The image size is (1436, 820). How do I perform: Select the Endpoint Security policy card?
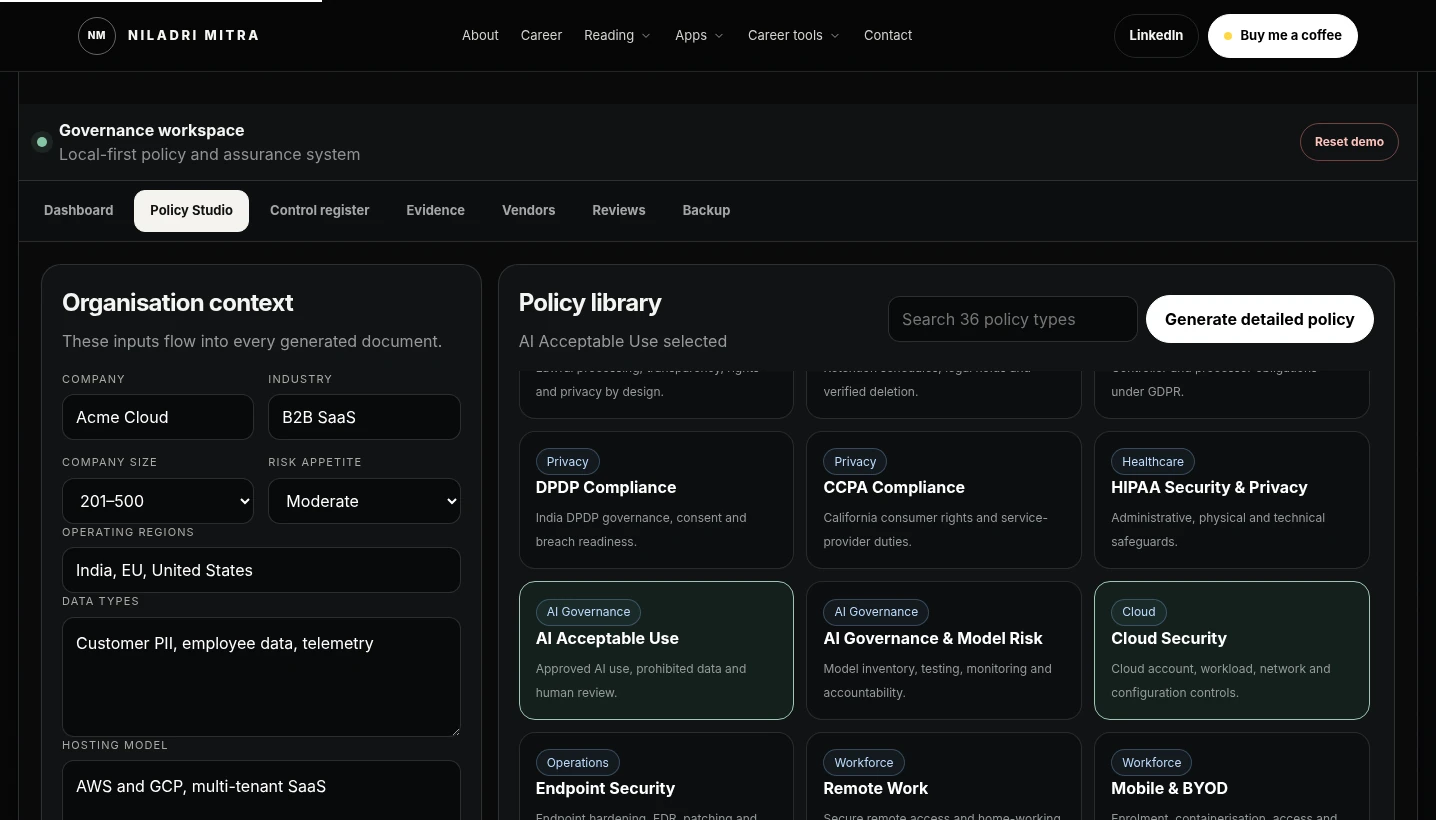tap(656, 776)
